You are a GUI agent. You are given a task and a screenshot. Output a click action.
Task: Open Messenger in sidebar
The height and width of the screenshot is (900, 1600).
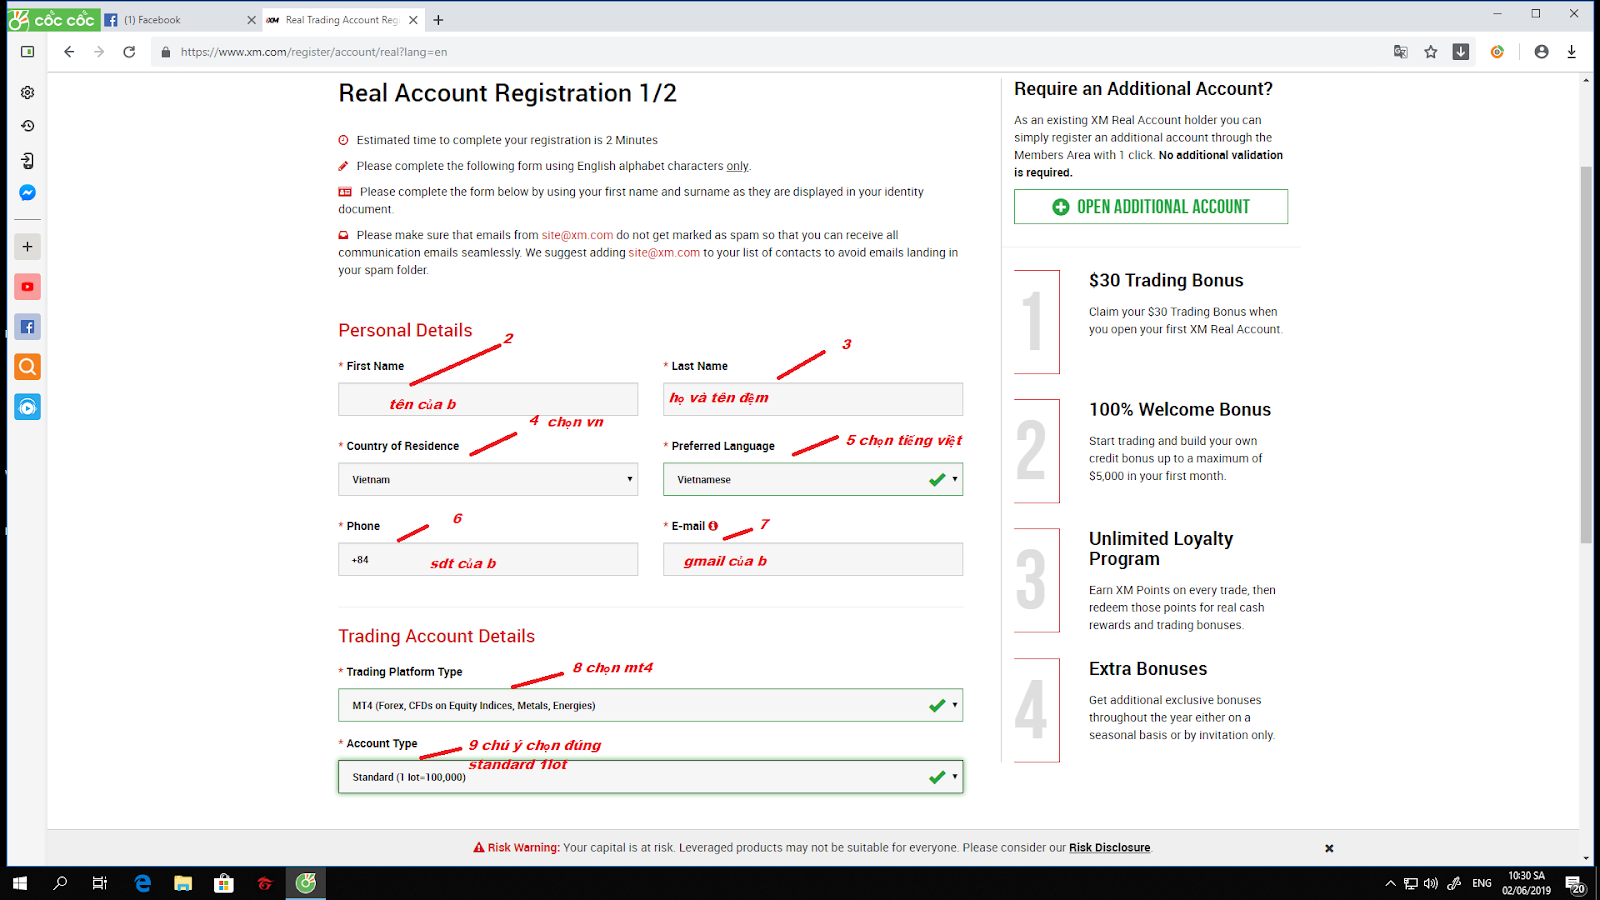[27, 193]
